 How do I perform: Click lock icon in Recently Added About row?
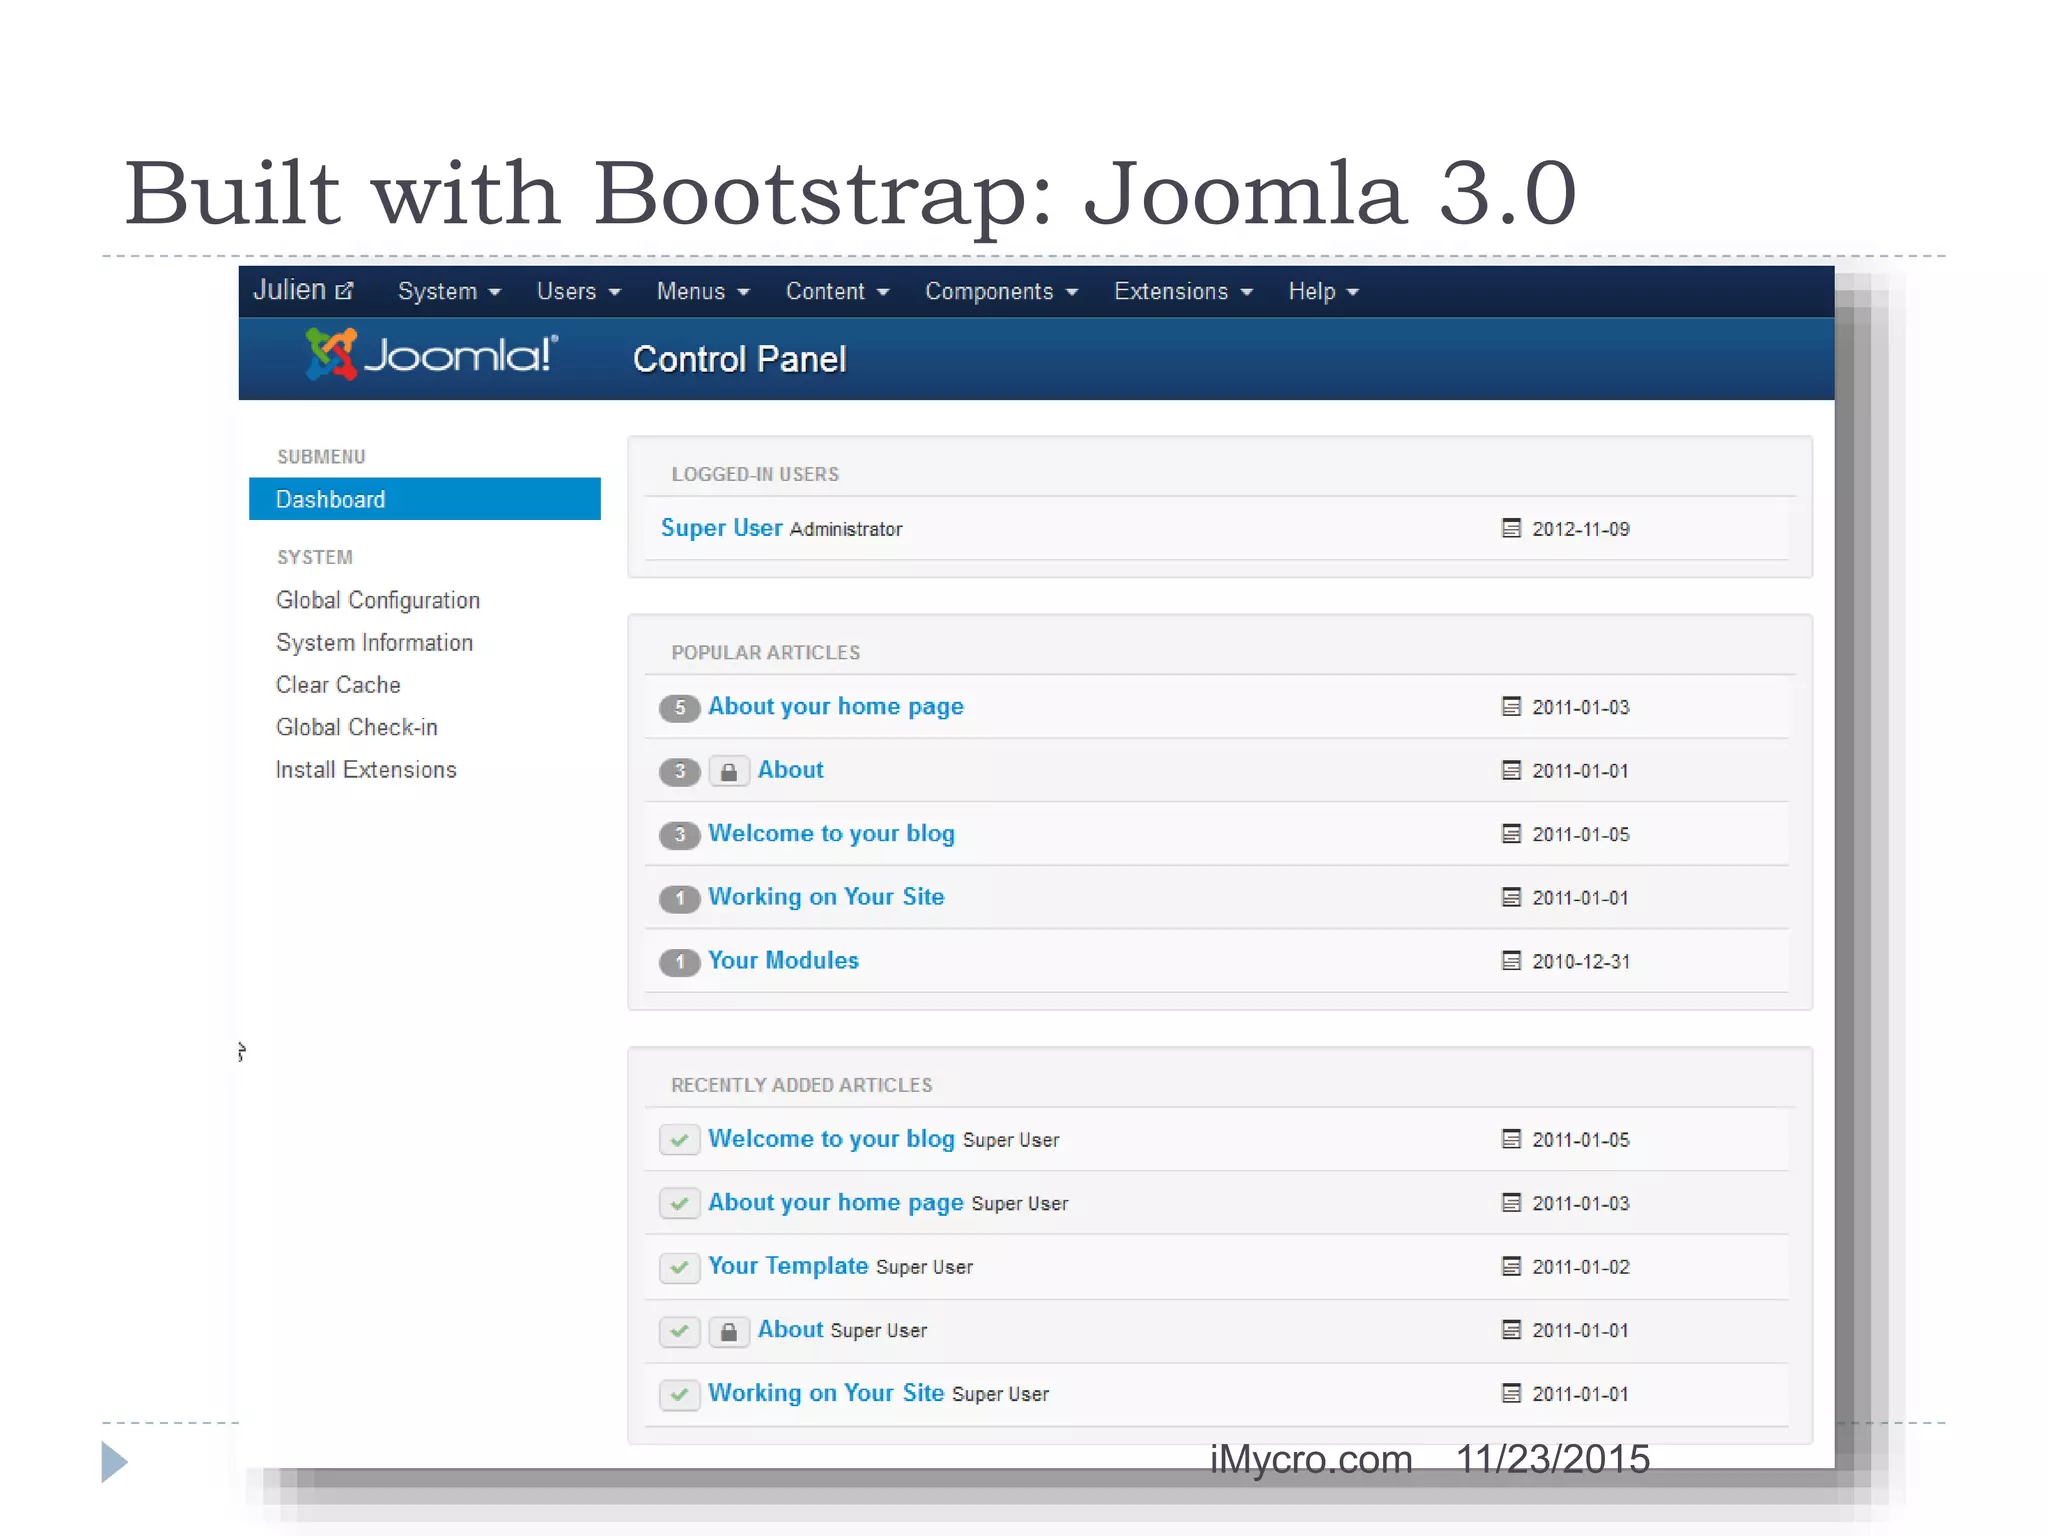pos(729,1331)
